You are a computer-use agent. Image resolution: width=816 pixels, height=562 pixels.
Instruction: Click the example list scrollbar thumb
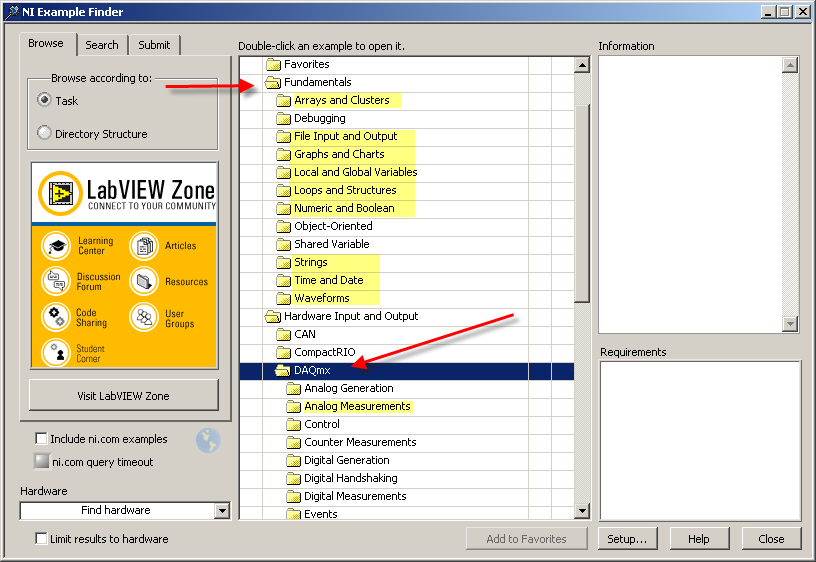pyautogui.click(x=582, y=203)
